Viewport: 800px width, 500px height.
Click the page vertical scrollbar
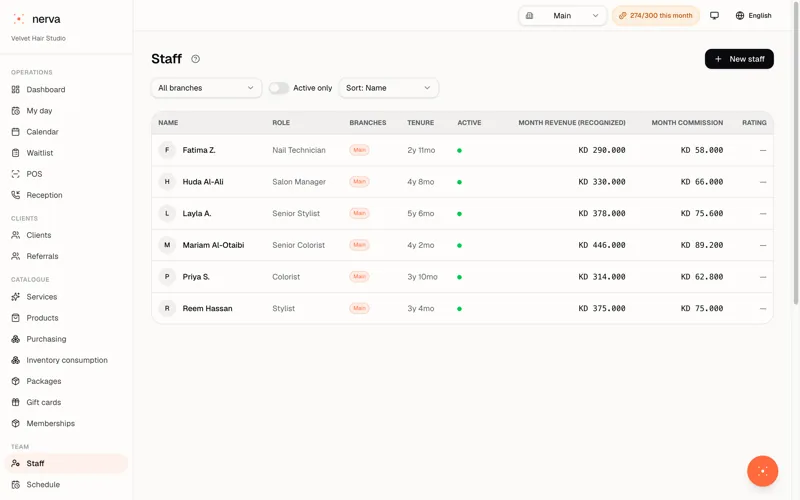tap(796, 153)
